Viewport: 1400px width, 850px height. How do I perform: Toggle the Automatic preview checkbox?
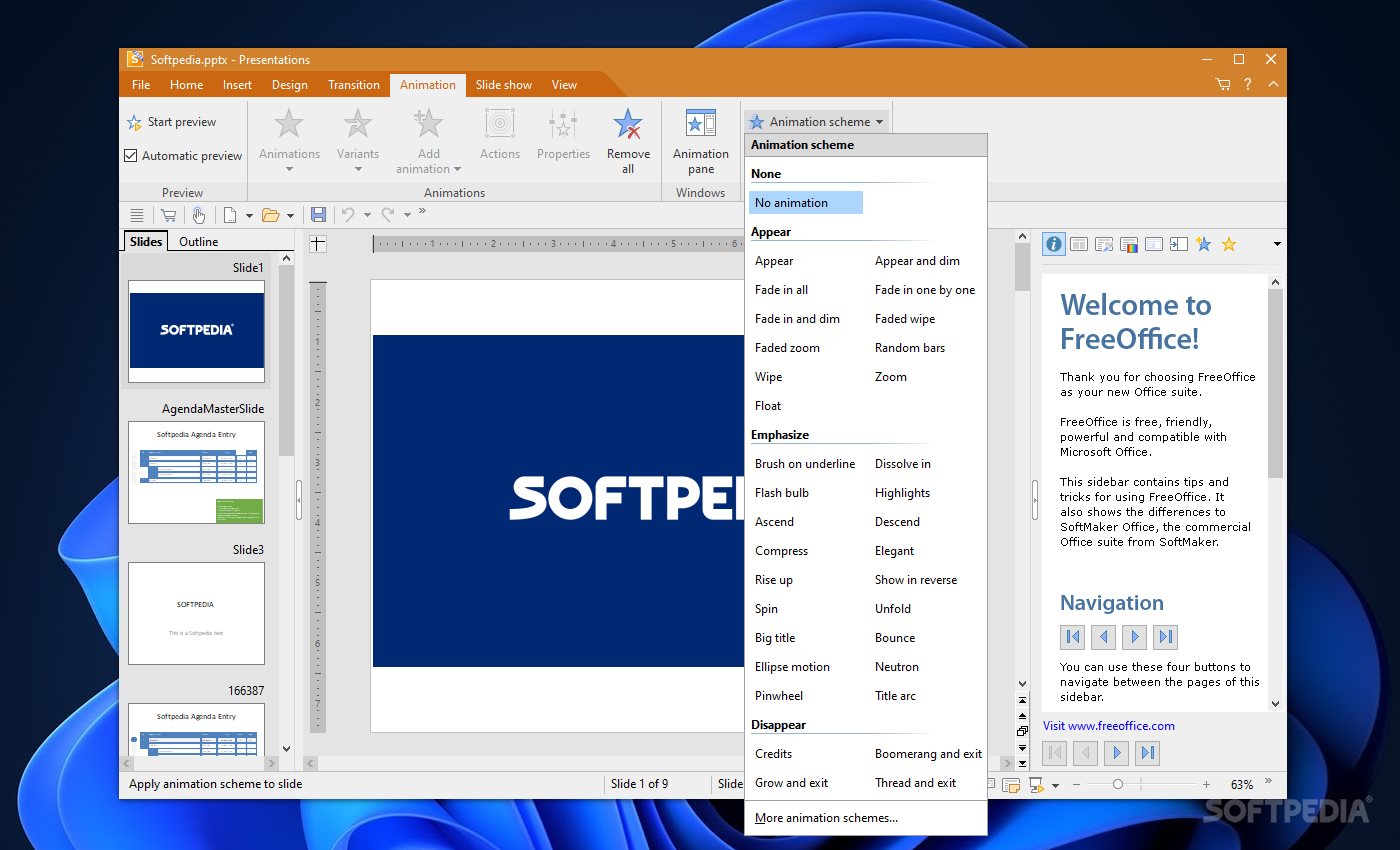(x=131, y=156)
